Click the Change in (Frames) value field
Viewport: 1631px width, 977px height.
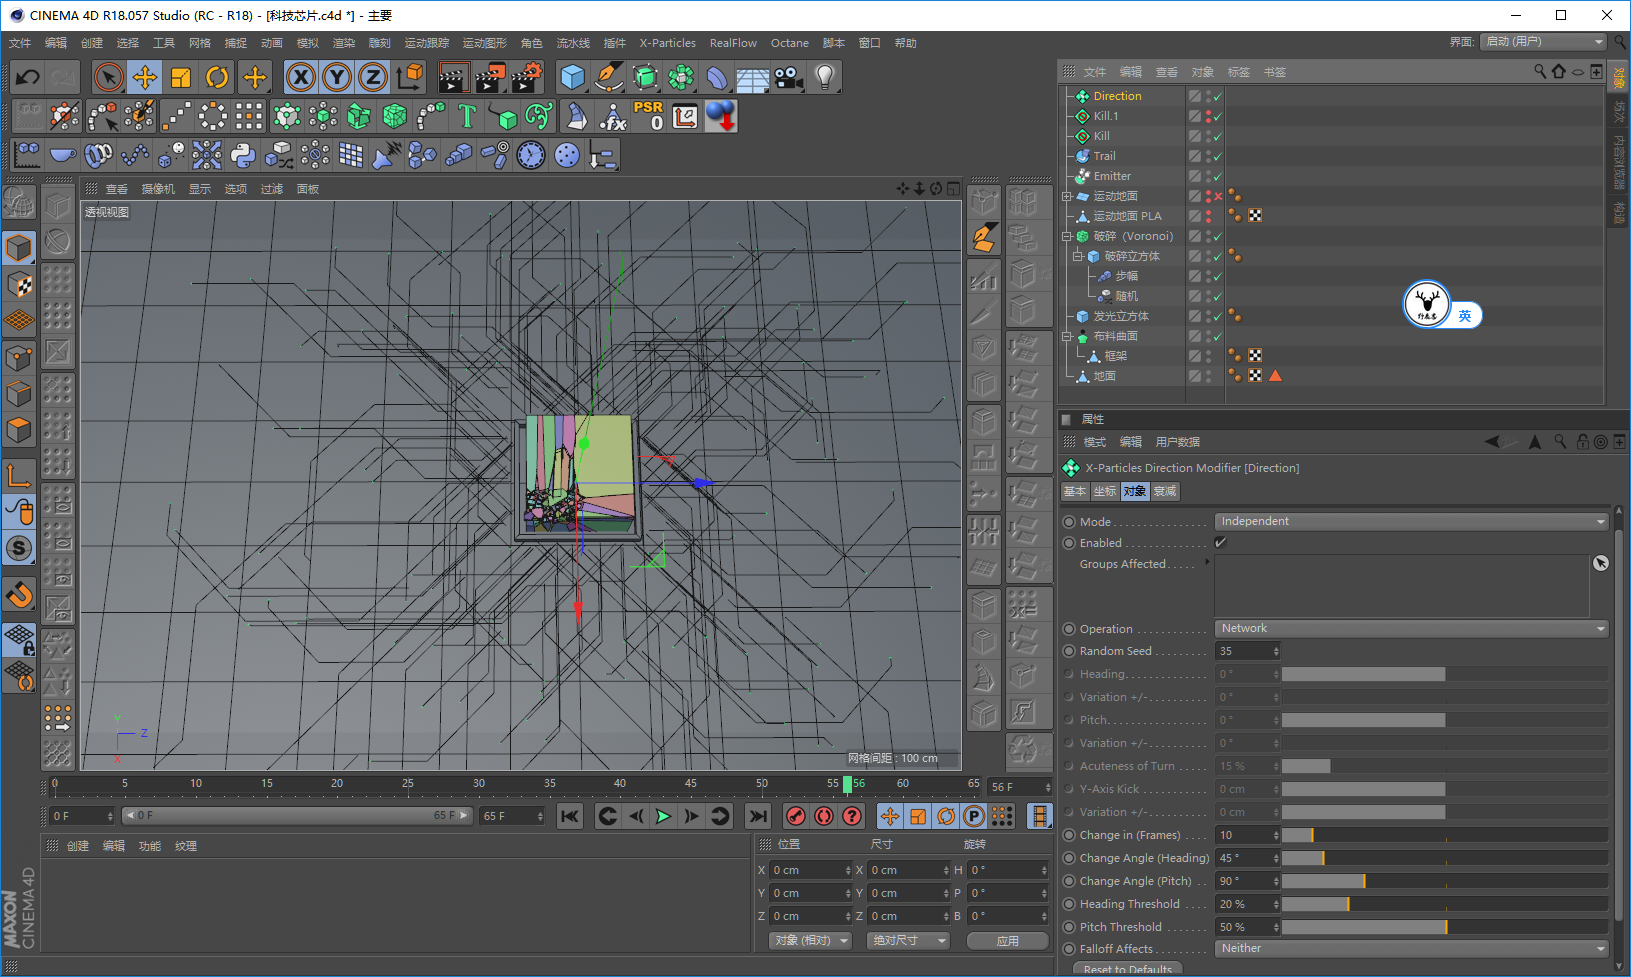[x=1247, y=835]
